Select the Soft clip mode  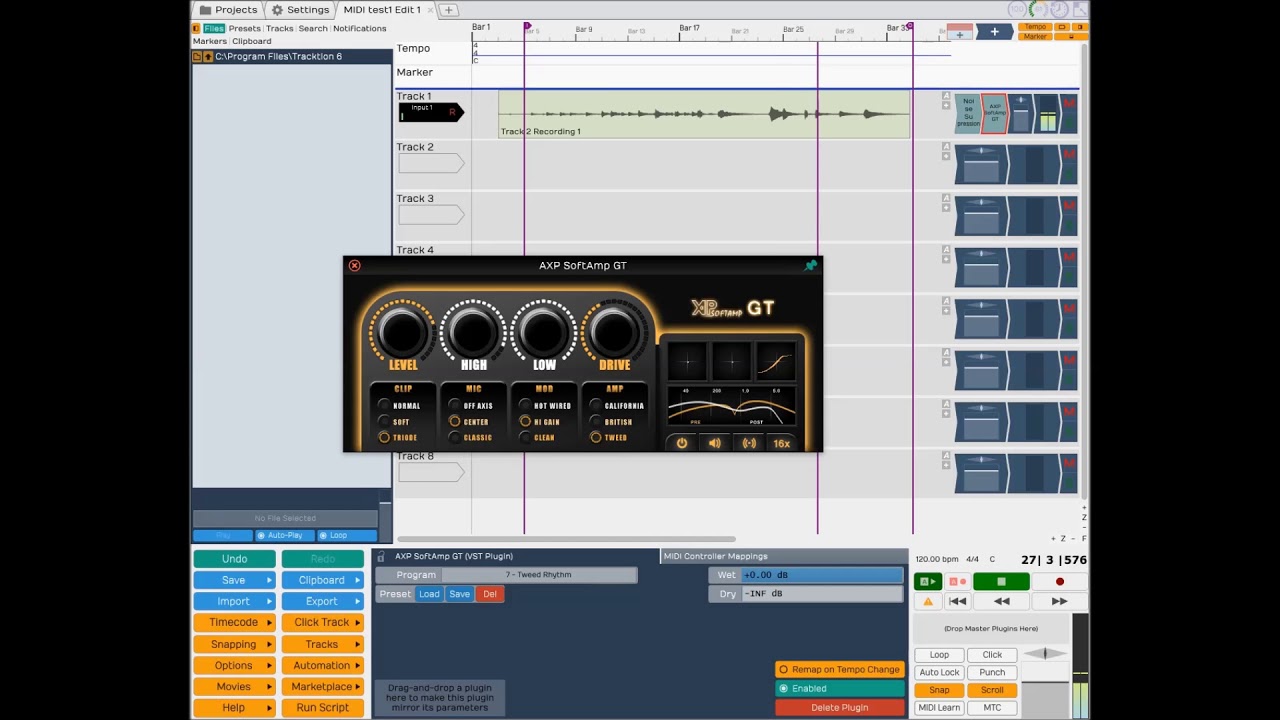tap(394, 422)
